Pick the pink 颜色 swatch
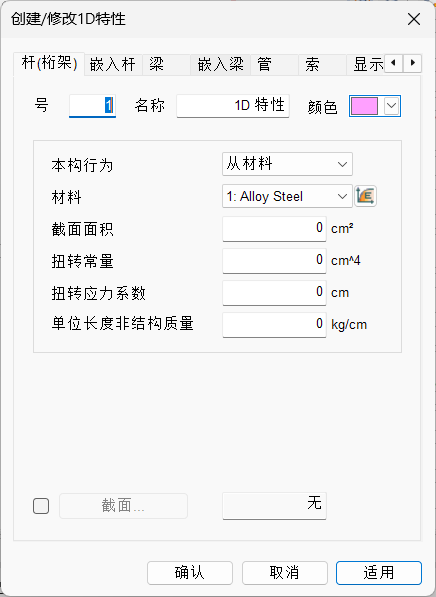Image resolution: width=436 pixels, height=597 pixels. pyautogui.click(x=364, y=106)
